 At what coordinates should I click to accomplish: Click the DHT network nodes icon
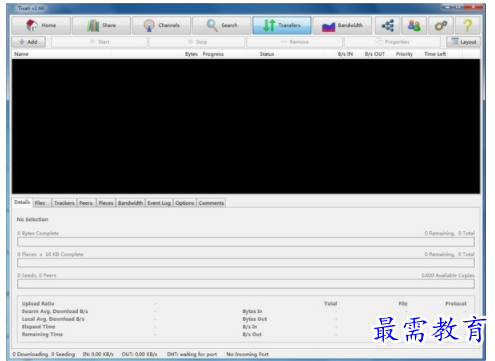click(x=388, y=25)
